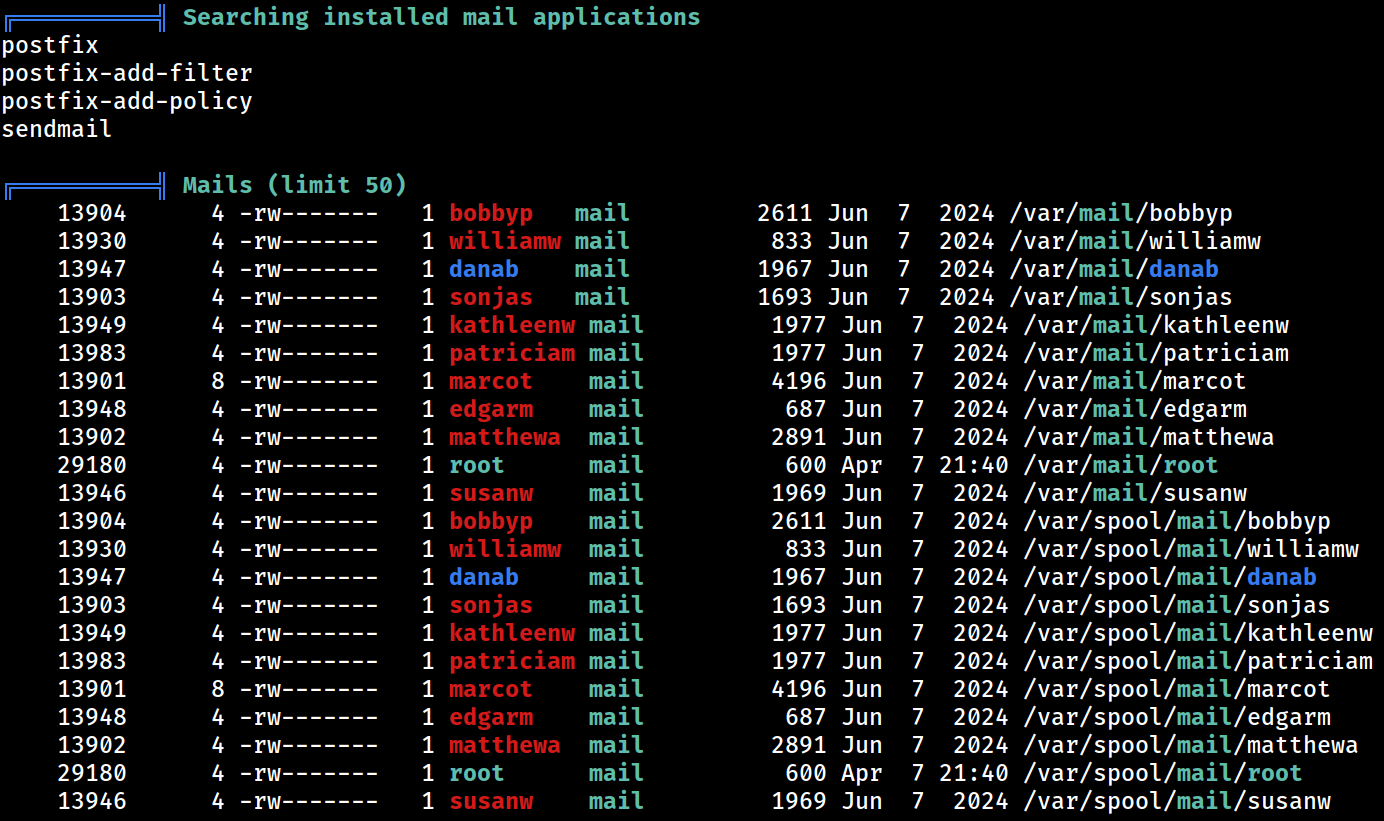Image resolution: width=1384 pixels, height=821 pixels.
Task: Click red owner susanw in /var/spool/mail/susanw row
Action: point(491,801)
